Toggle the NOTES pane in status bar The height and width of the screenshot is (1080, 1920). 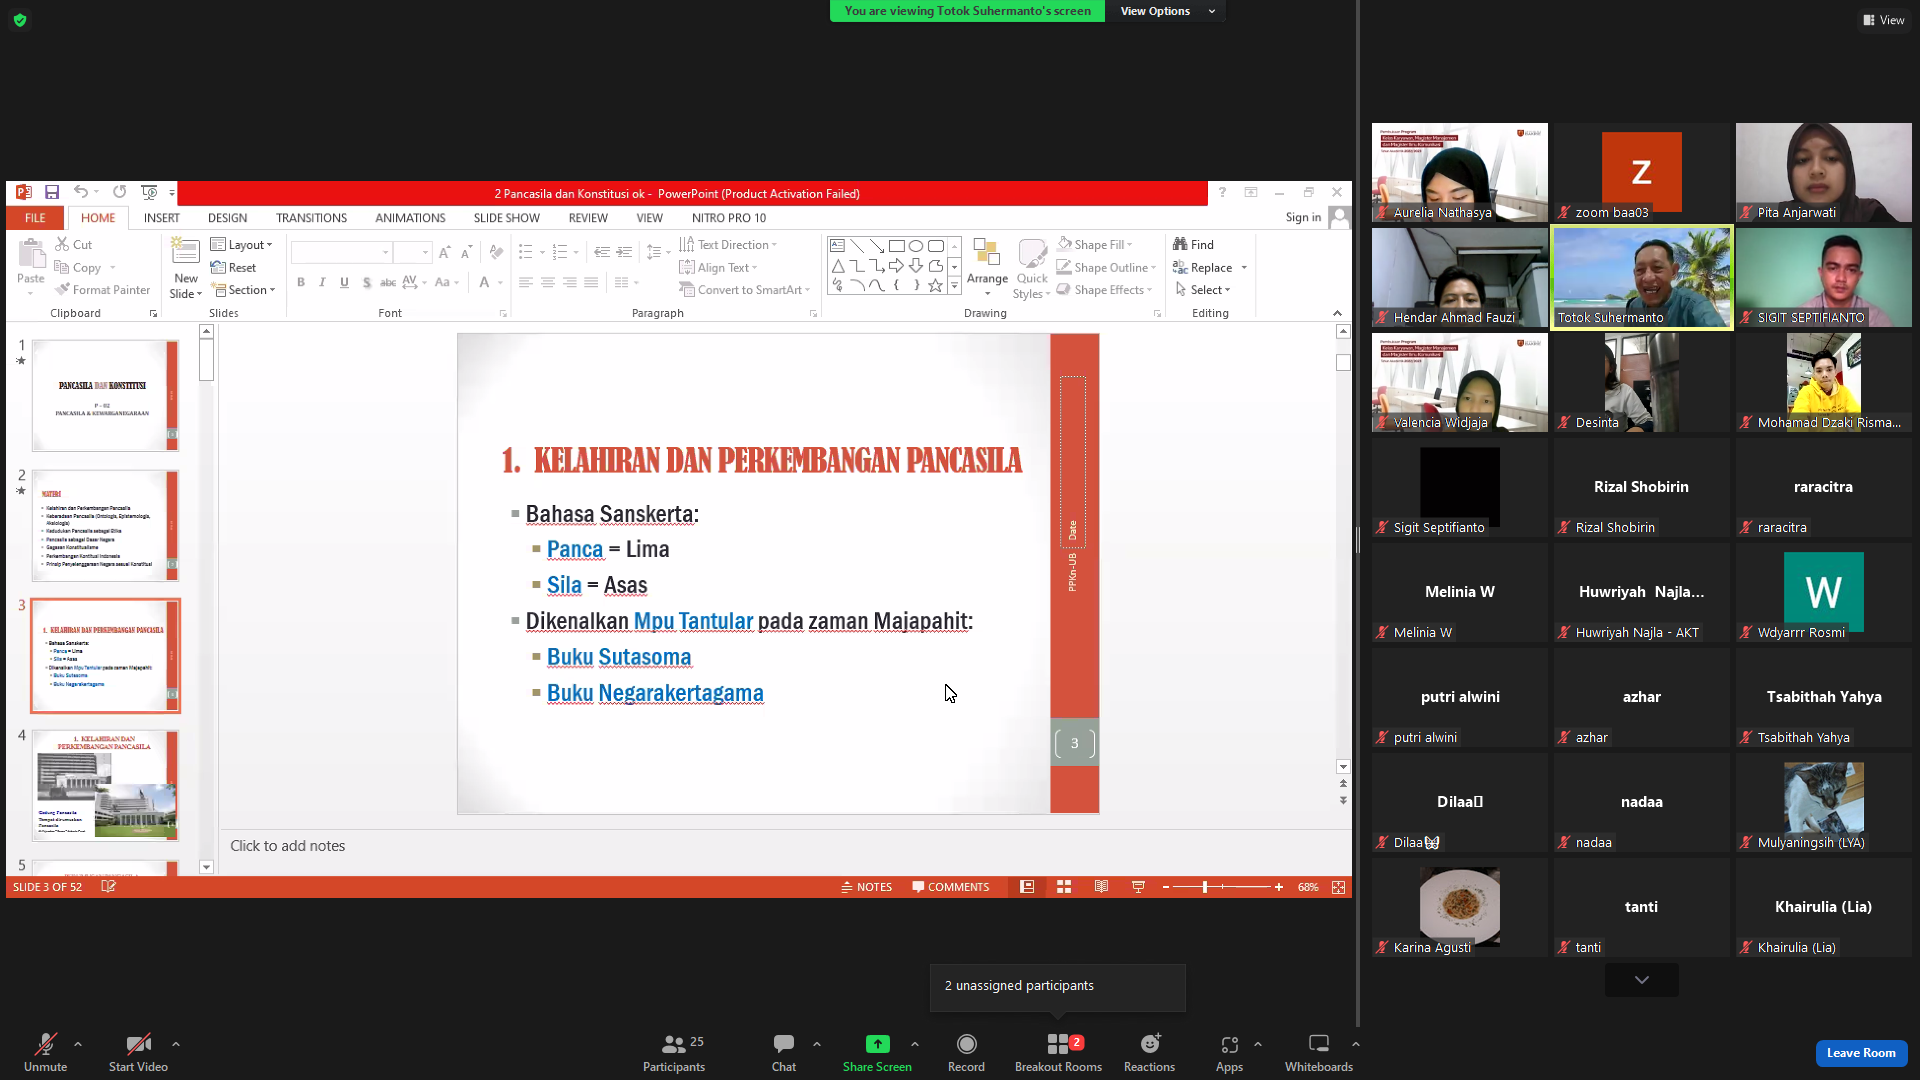866,887
